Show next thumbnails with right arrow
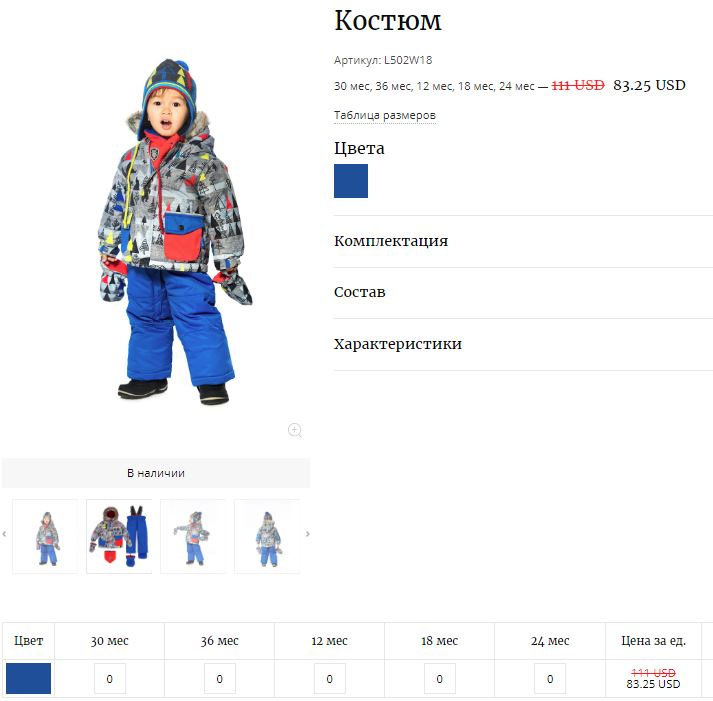This screenshot has height=701, width=713. 308,534
